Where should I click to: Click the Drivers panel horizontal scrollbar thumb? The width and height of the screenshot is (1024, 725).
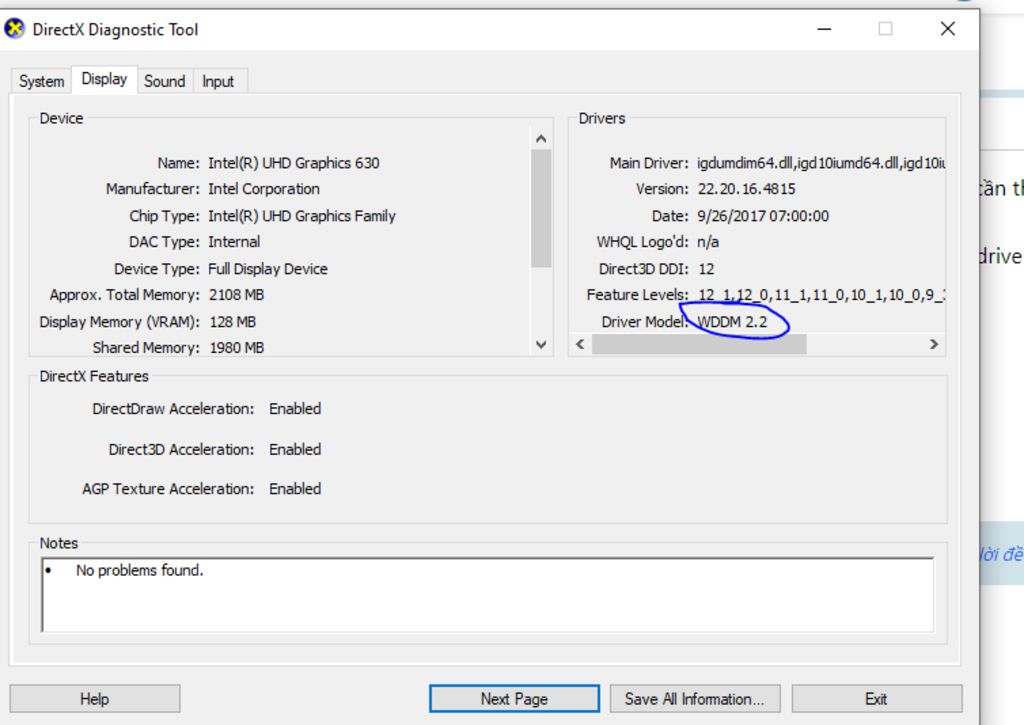click(699, 344)
